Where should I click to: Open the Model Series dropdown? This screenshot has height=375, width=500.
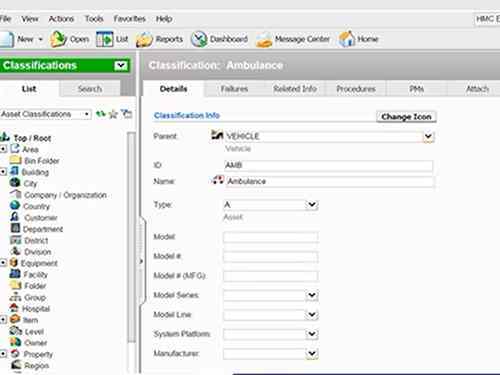tap(312, 295)
